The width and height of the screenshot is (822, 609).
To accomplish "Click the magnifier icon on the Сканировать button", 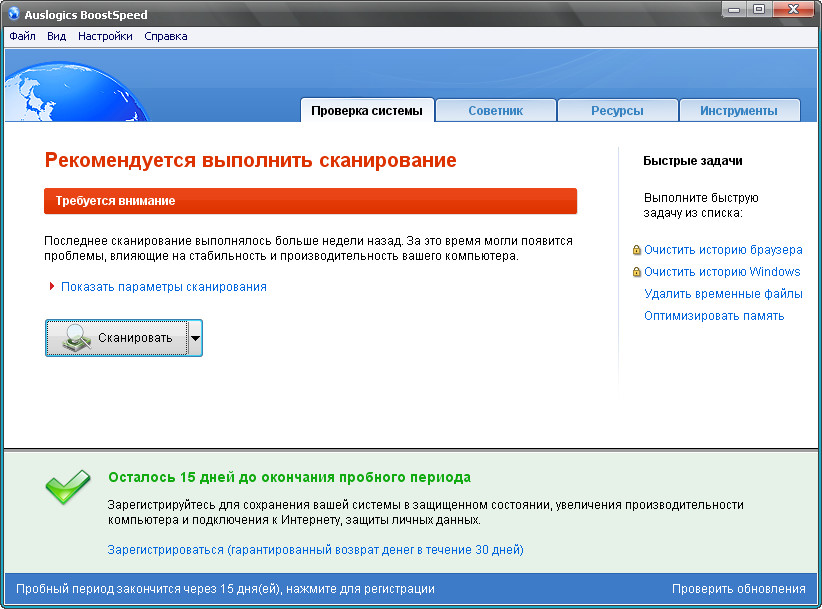I will [x=77, y=338].
